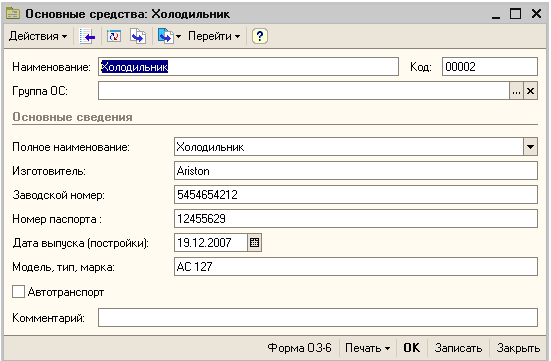Screen dimensions: 551x361
Task: Focus the Комментарий input field
Action: coord(318,317)
